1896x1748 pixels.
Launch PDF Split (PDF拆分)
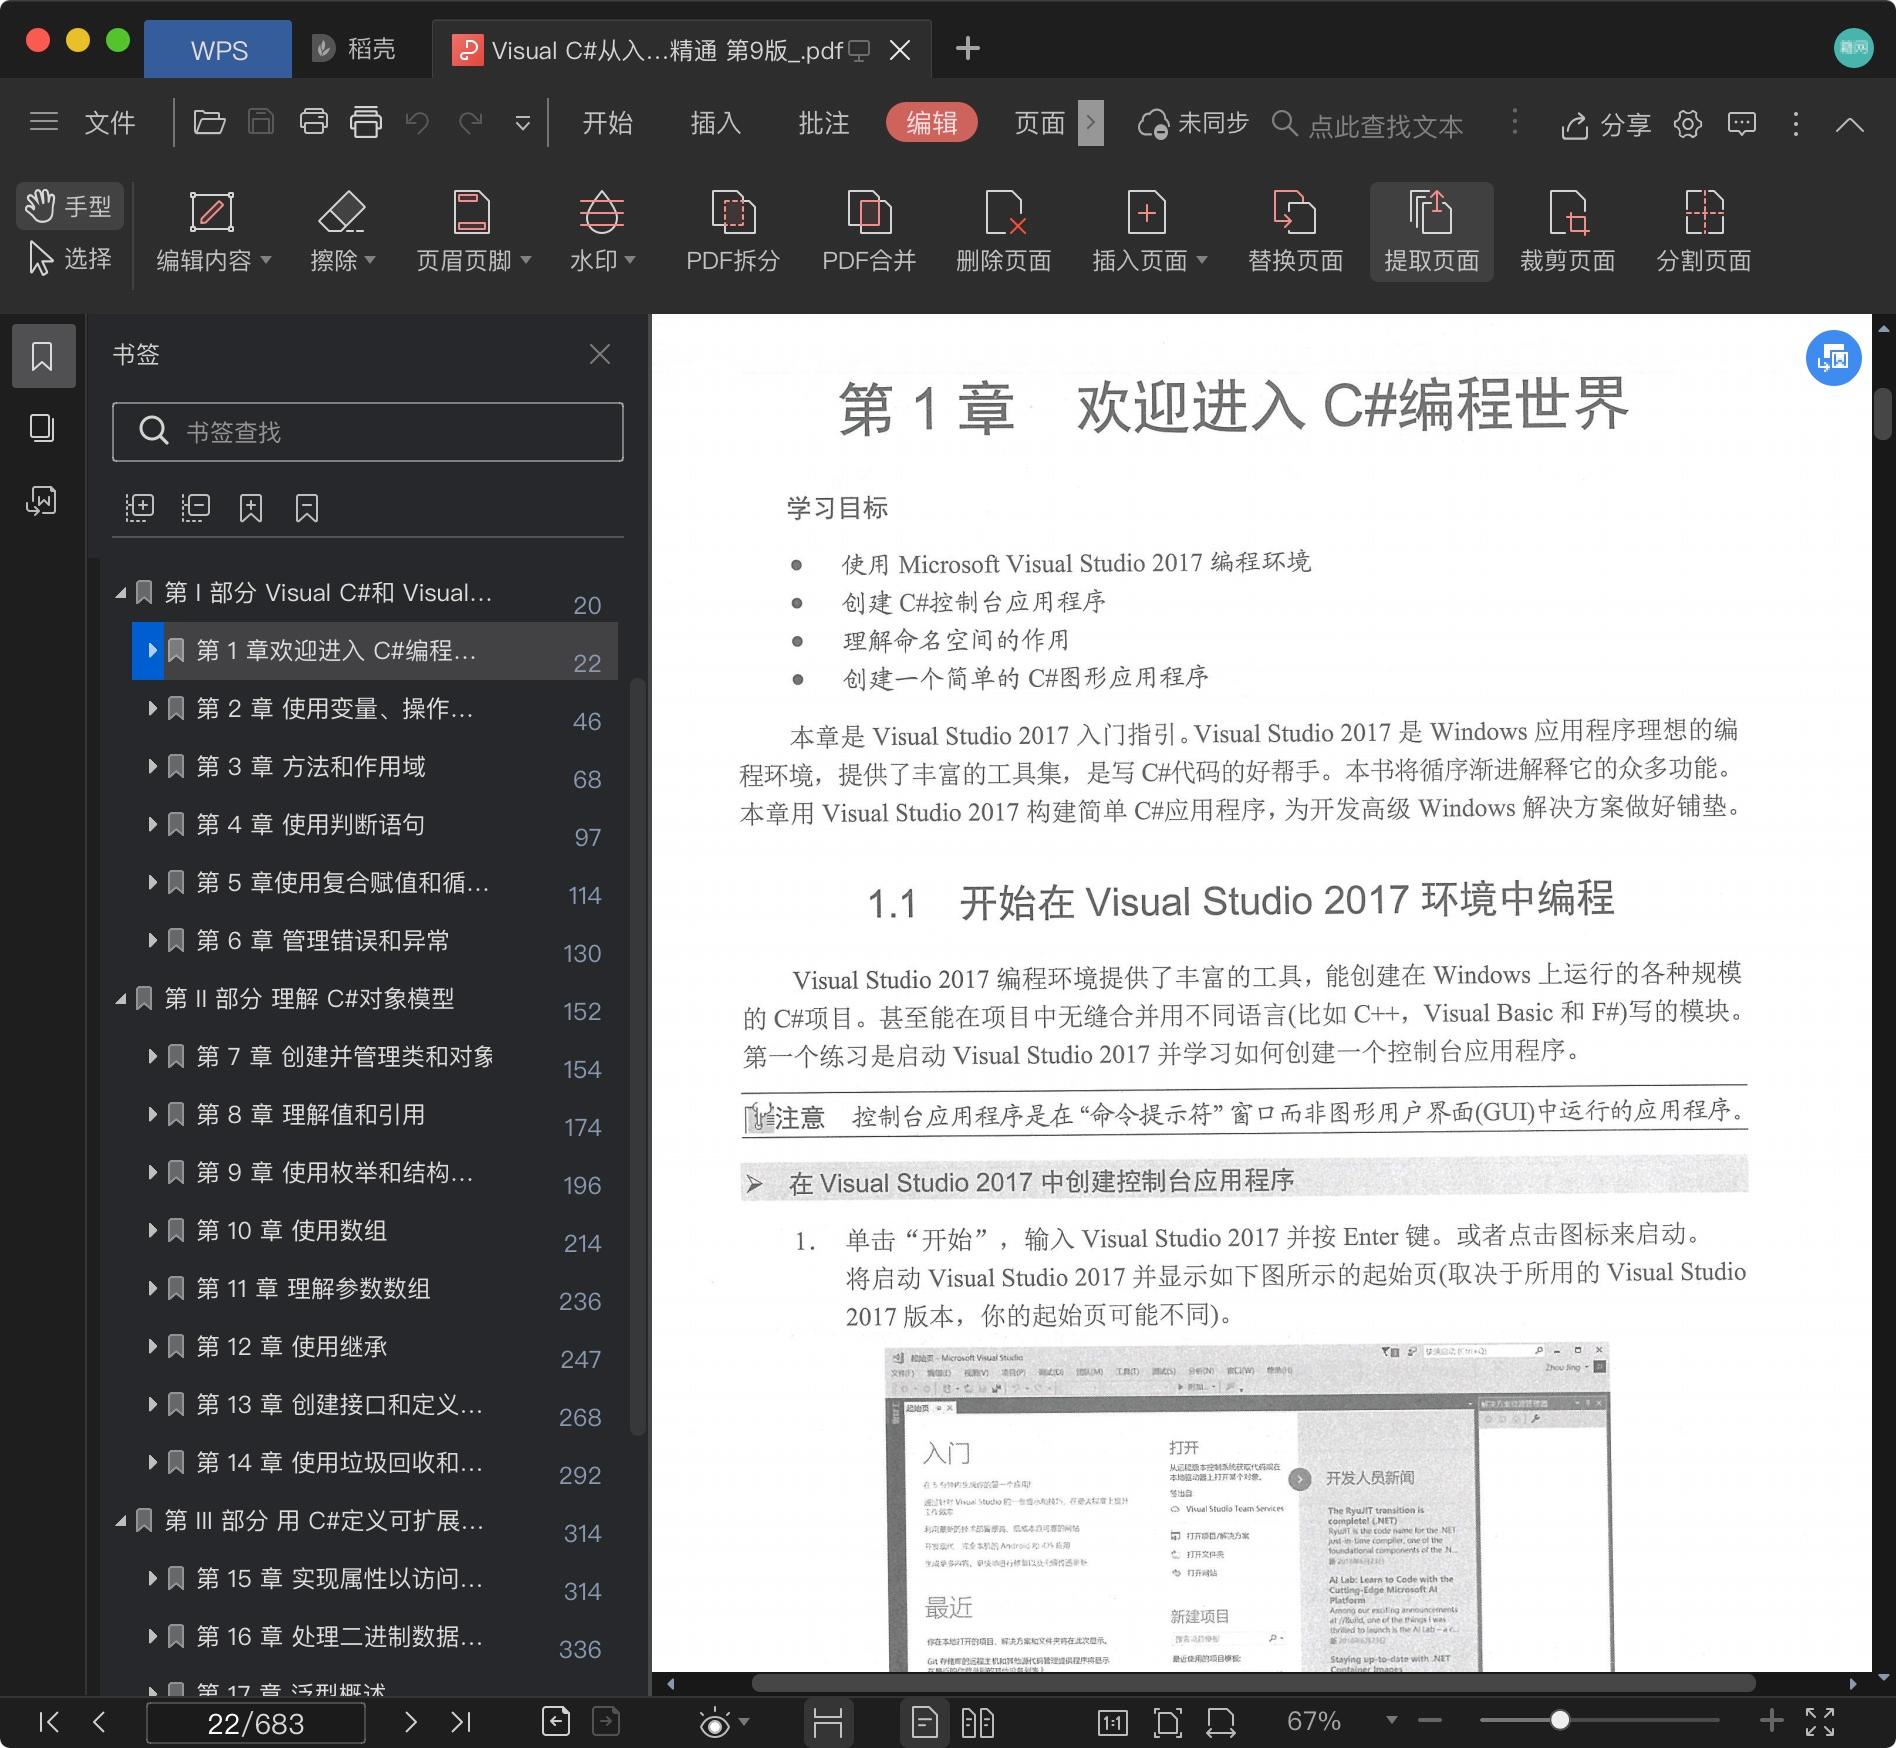[733, 233]
